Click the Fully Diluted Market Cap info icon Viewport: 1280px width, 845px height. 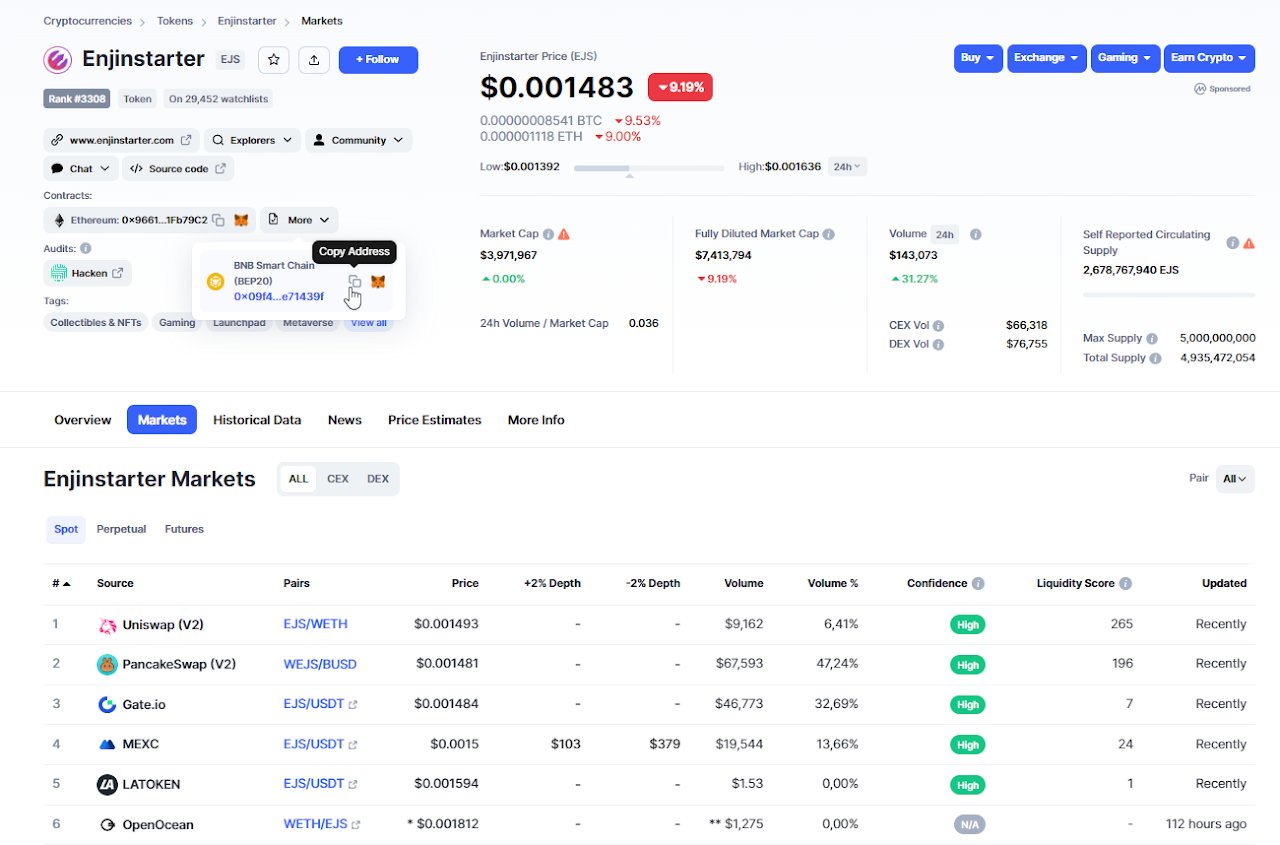(x=828, y=234)
